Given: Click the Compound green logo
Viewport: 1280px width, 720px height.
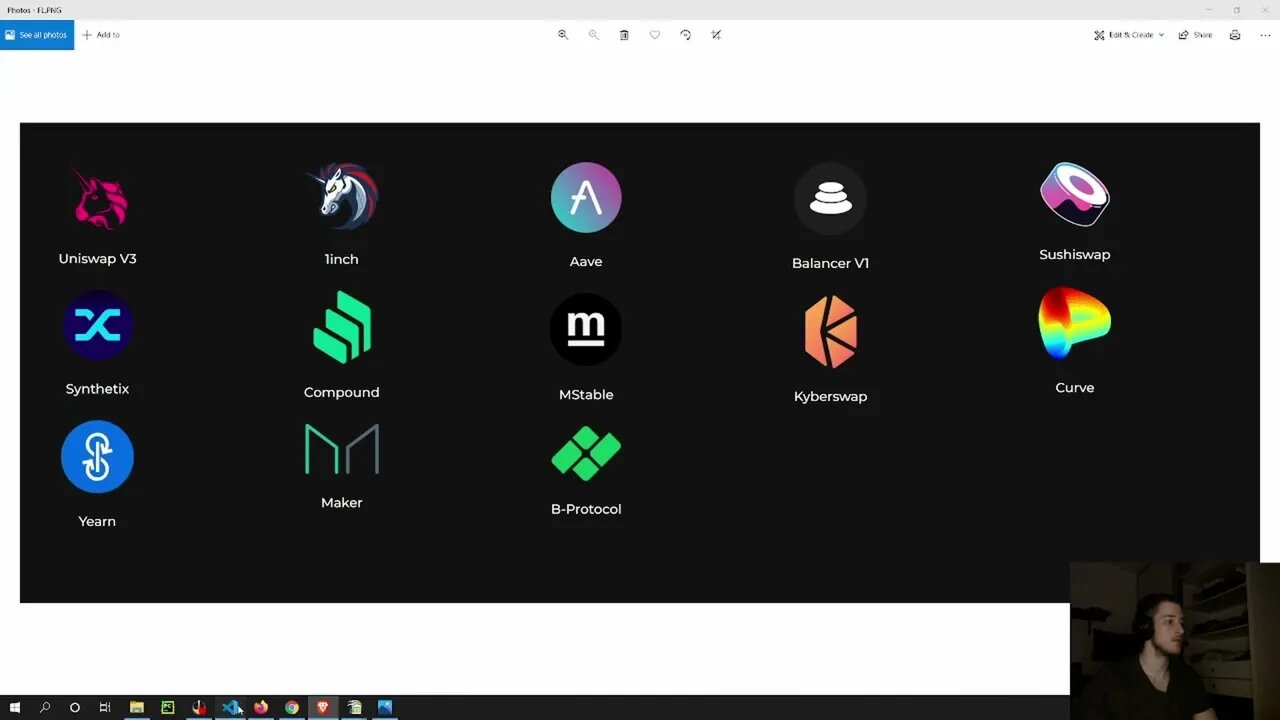Looking at the screenshot, I should (342, 327).
